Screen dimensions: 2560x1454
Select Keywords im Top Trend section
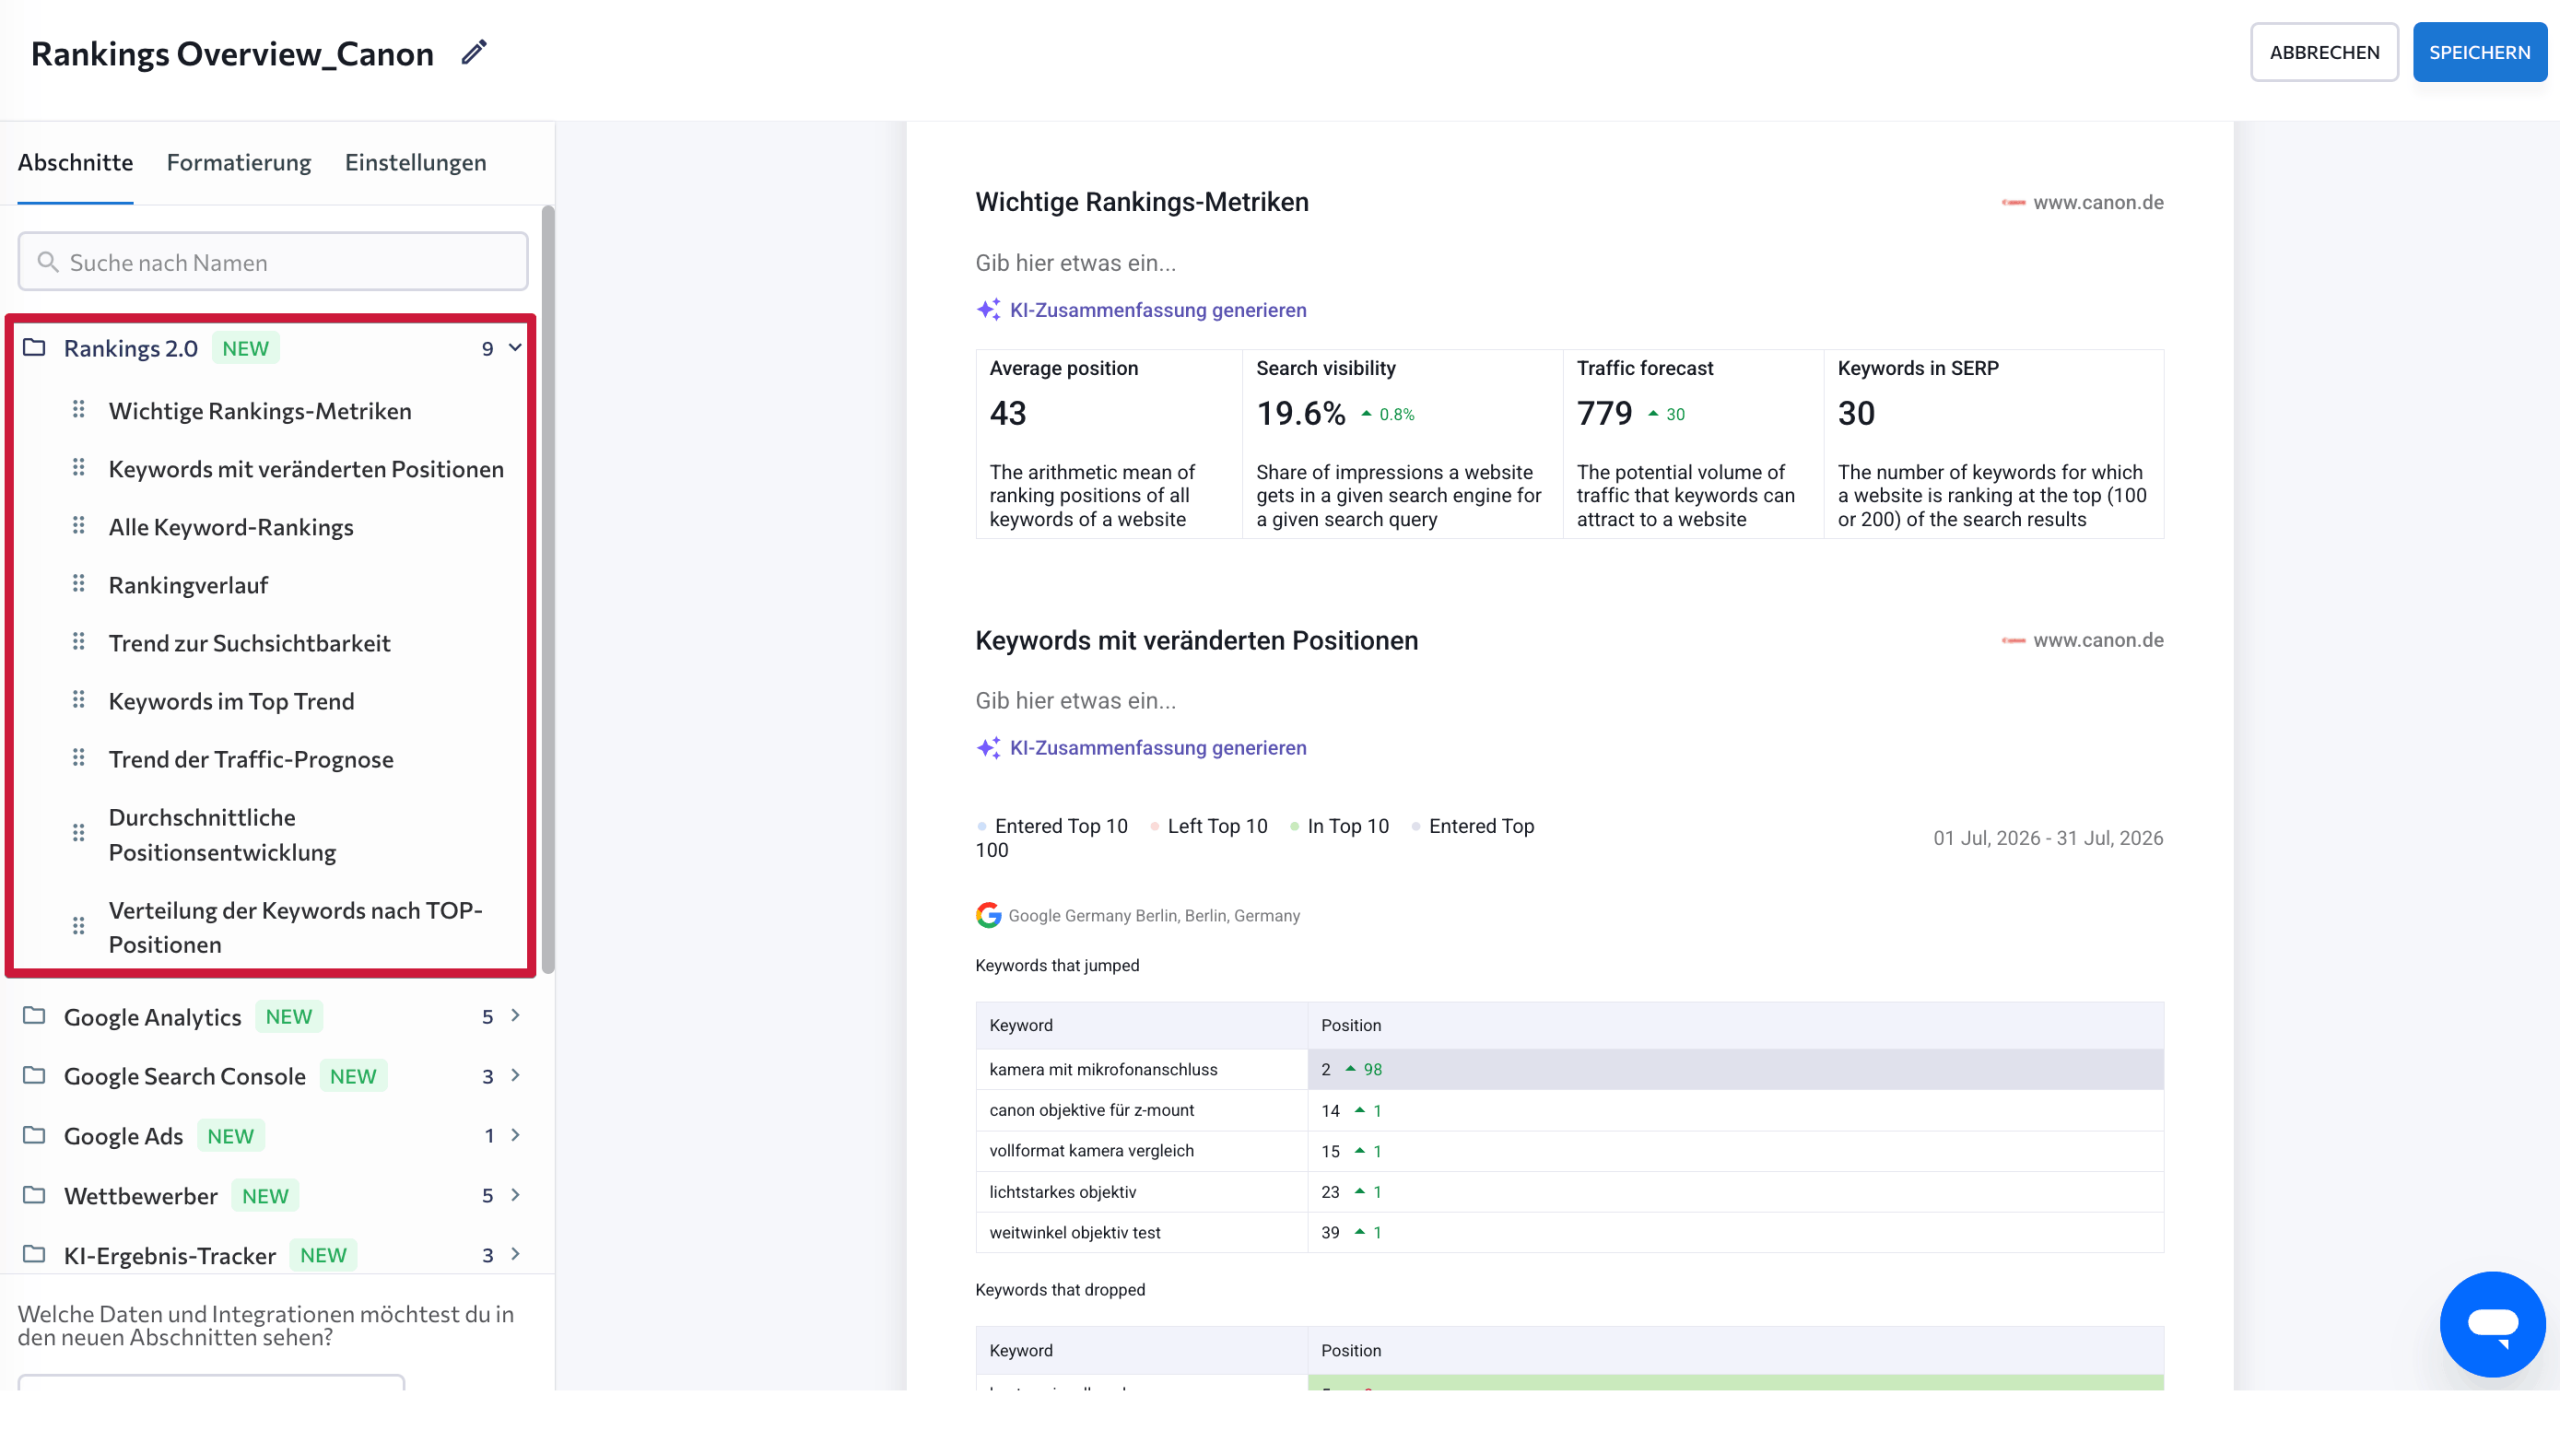(x=231, y=701)
